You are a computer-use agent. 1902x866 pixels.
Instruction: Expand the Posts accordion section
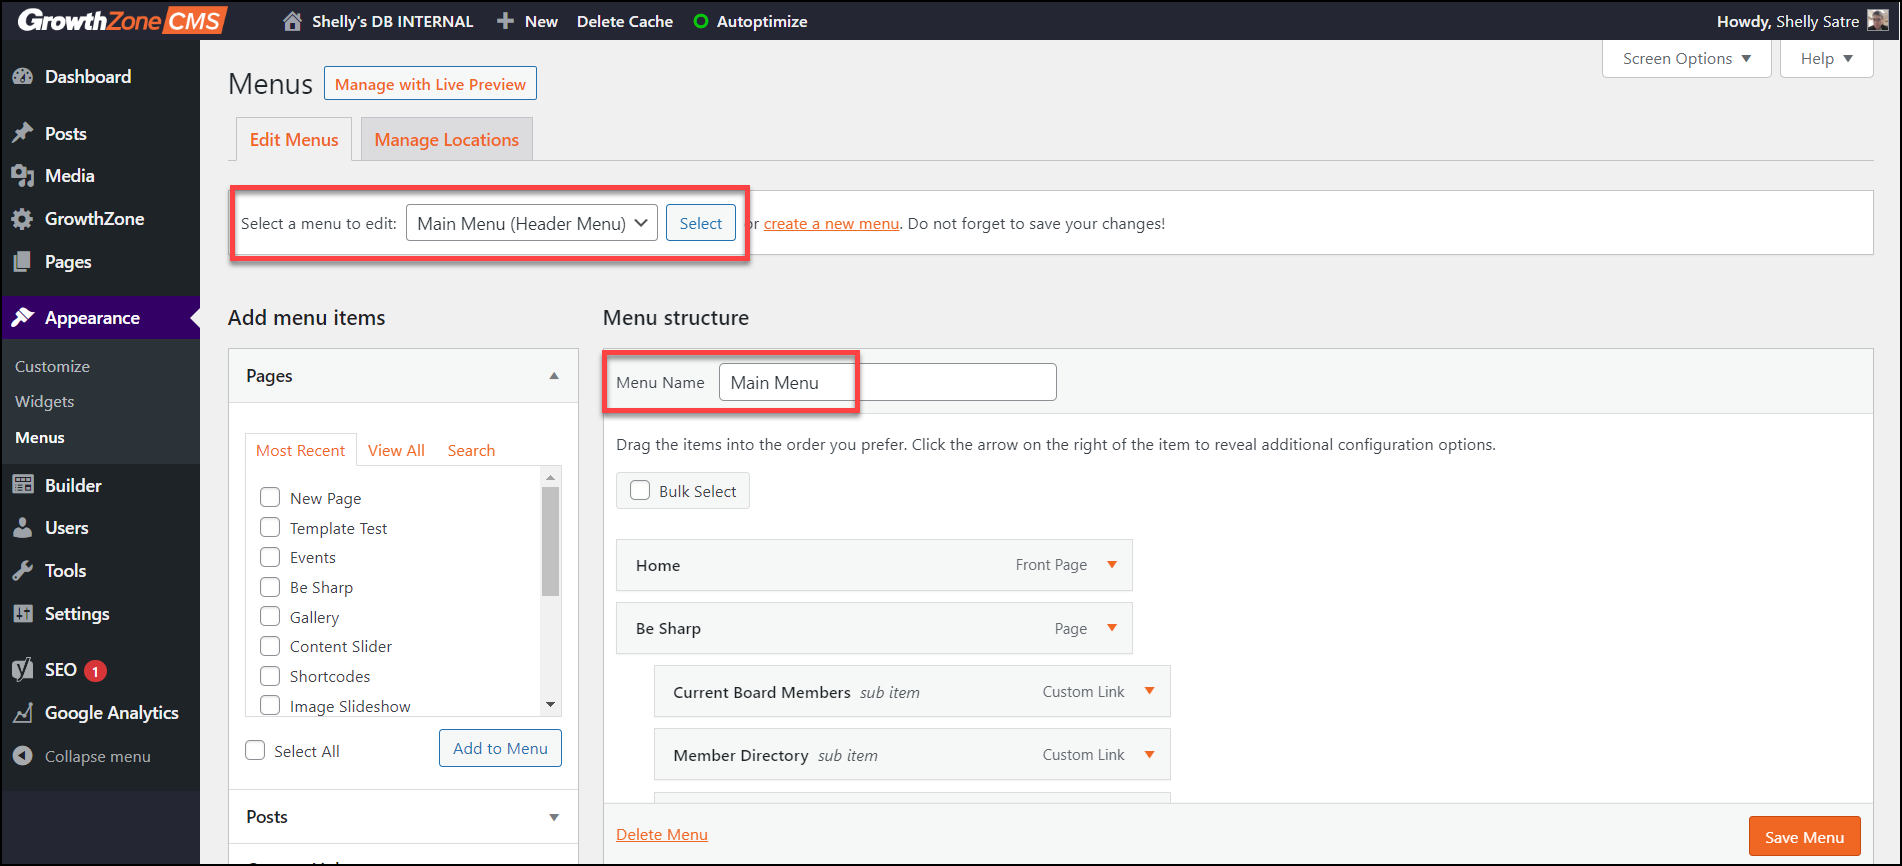(x=554, y=817)
